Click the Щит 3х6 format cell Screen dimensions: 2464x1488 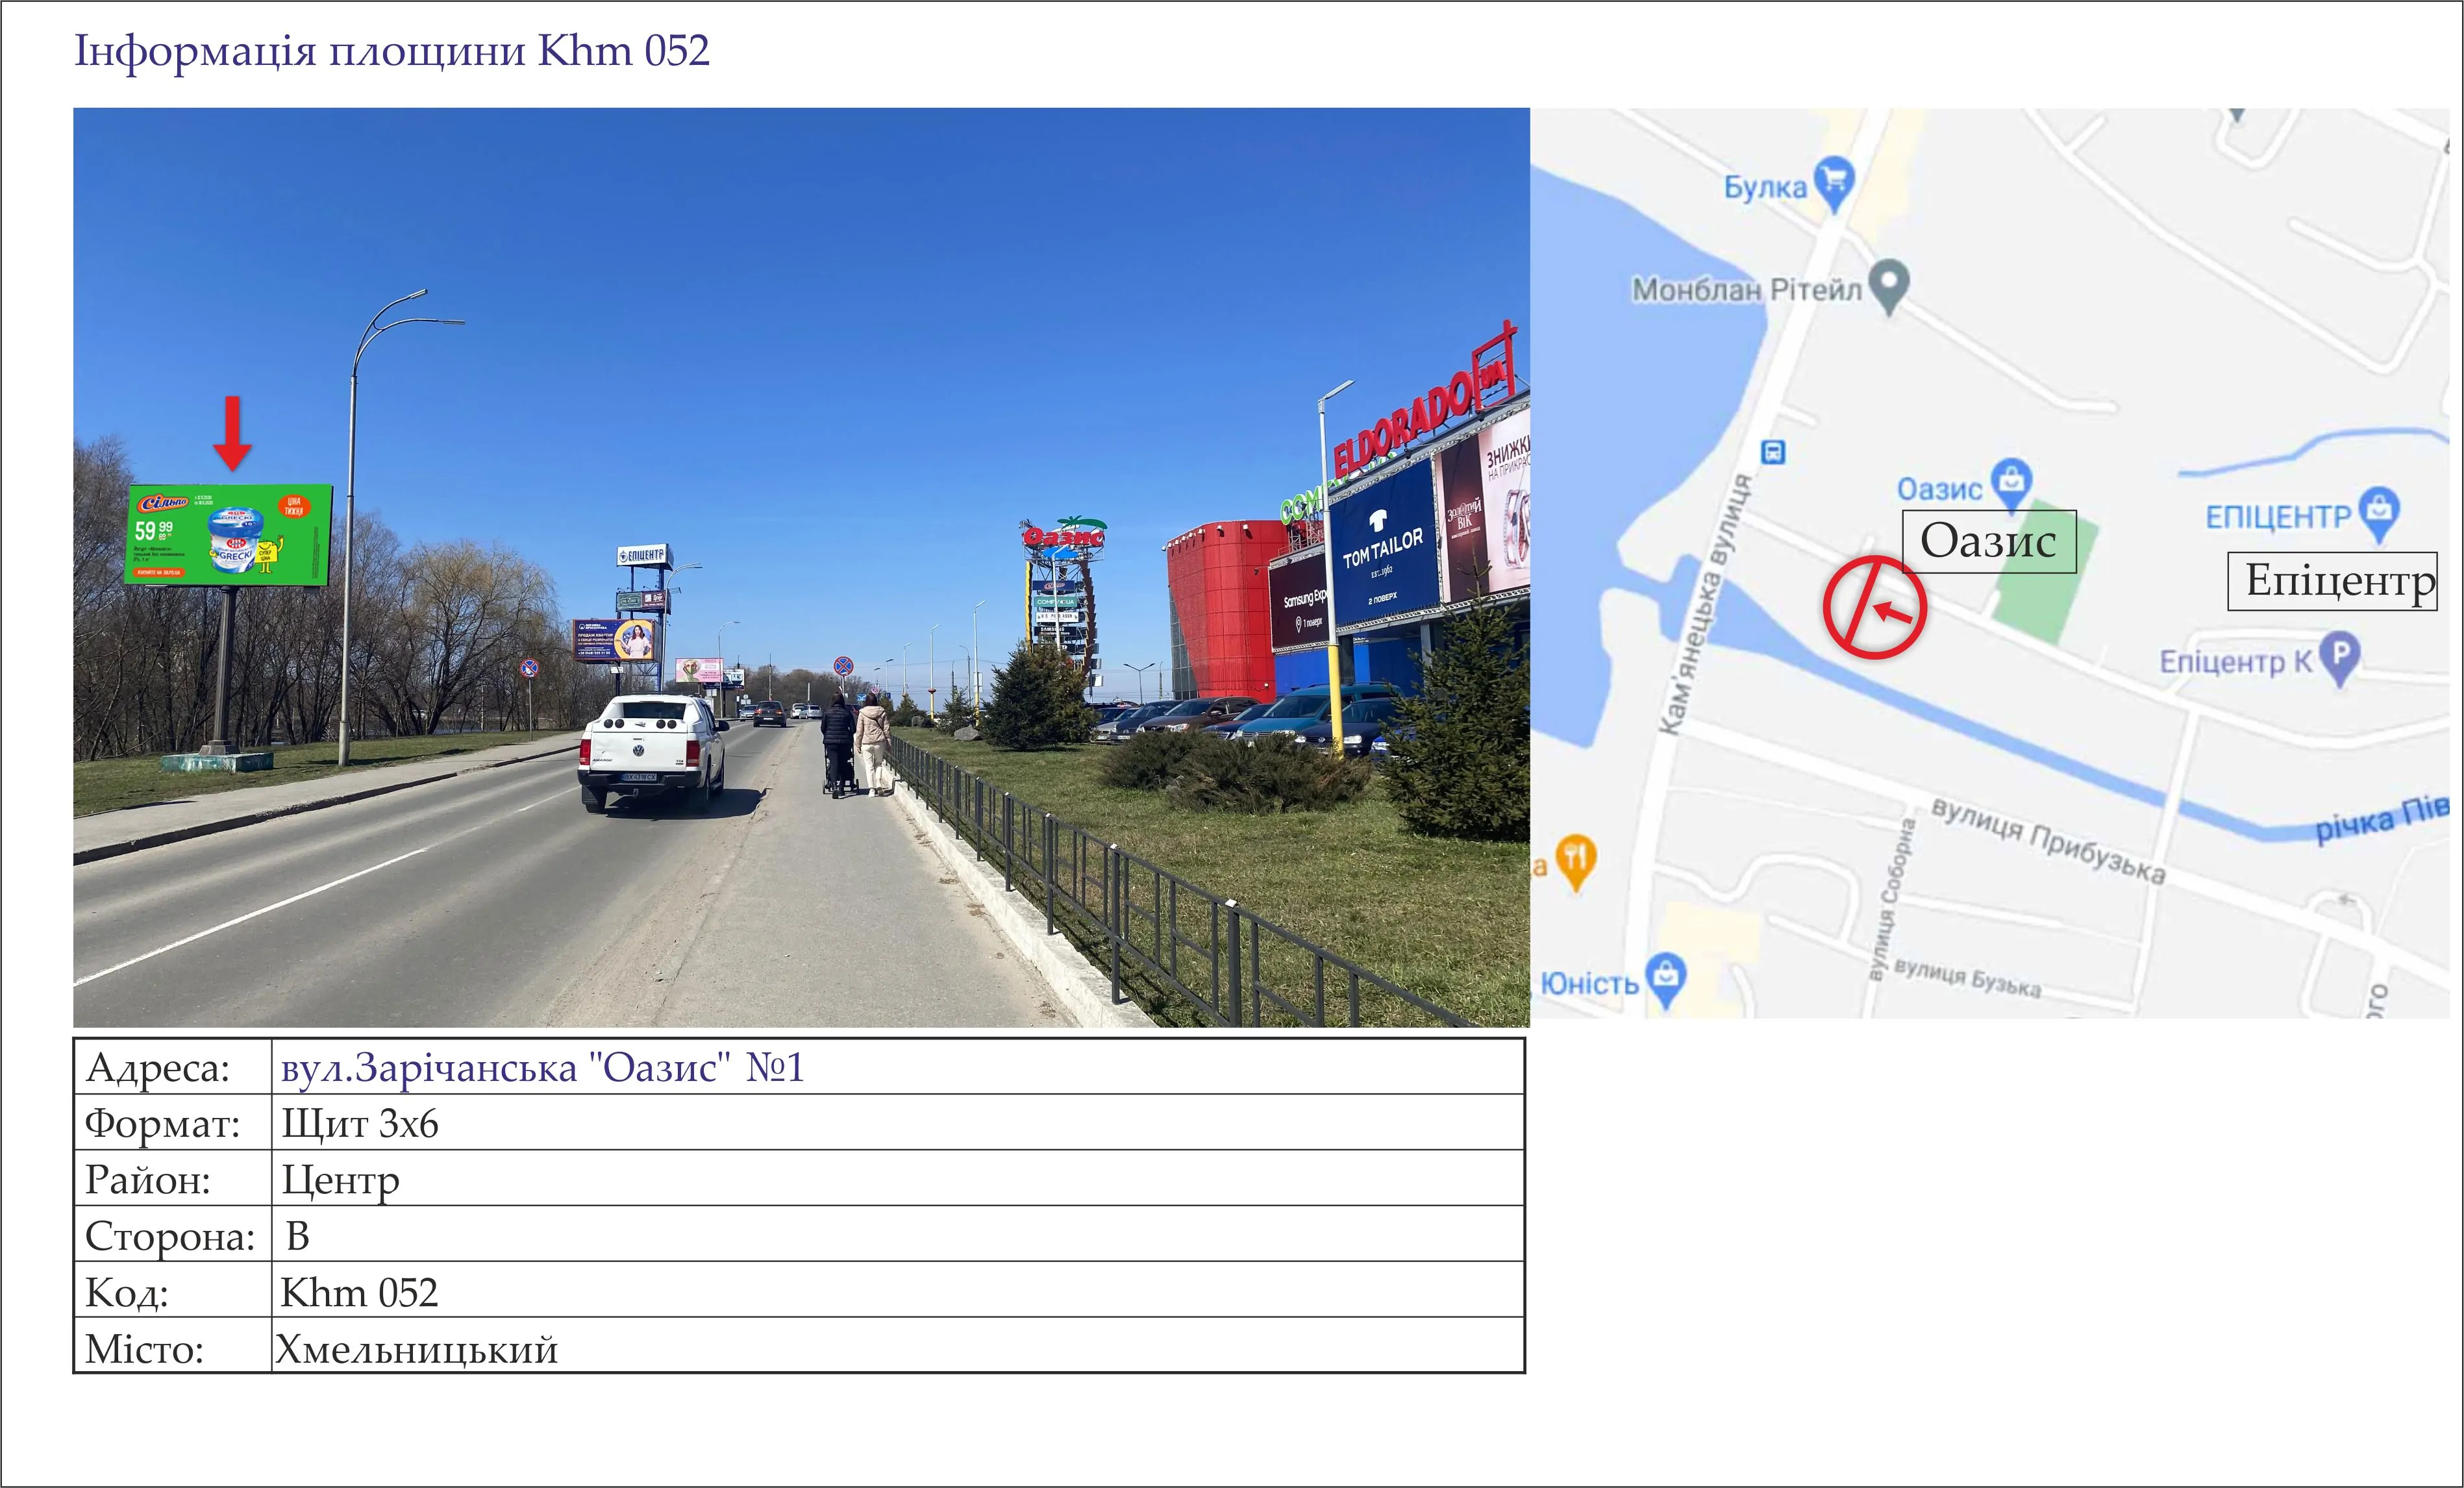pos(898,1123)
